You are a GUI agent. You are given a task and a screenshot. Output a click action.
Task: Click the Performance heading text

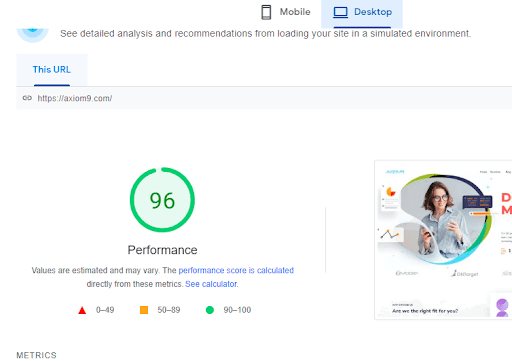(162, 250)
